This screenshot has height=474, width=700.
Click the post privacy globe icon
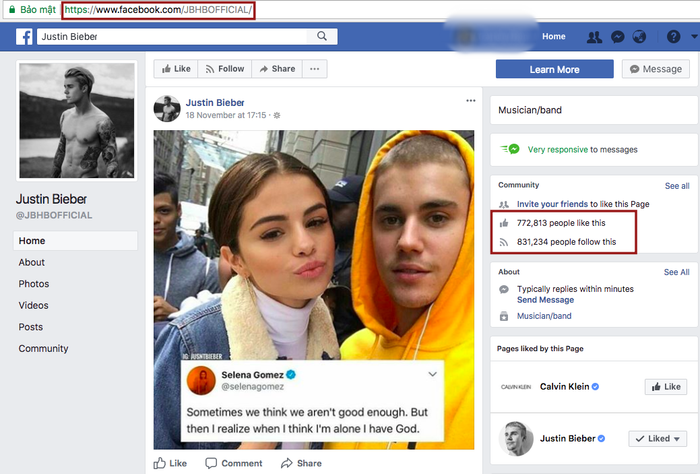[277, 115]
